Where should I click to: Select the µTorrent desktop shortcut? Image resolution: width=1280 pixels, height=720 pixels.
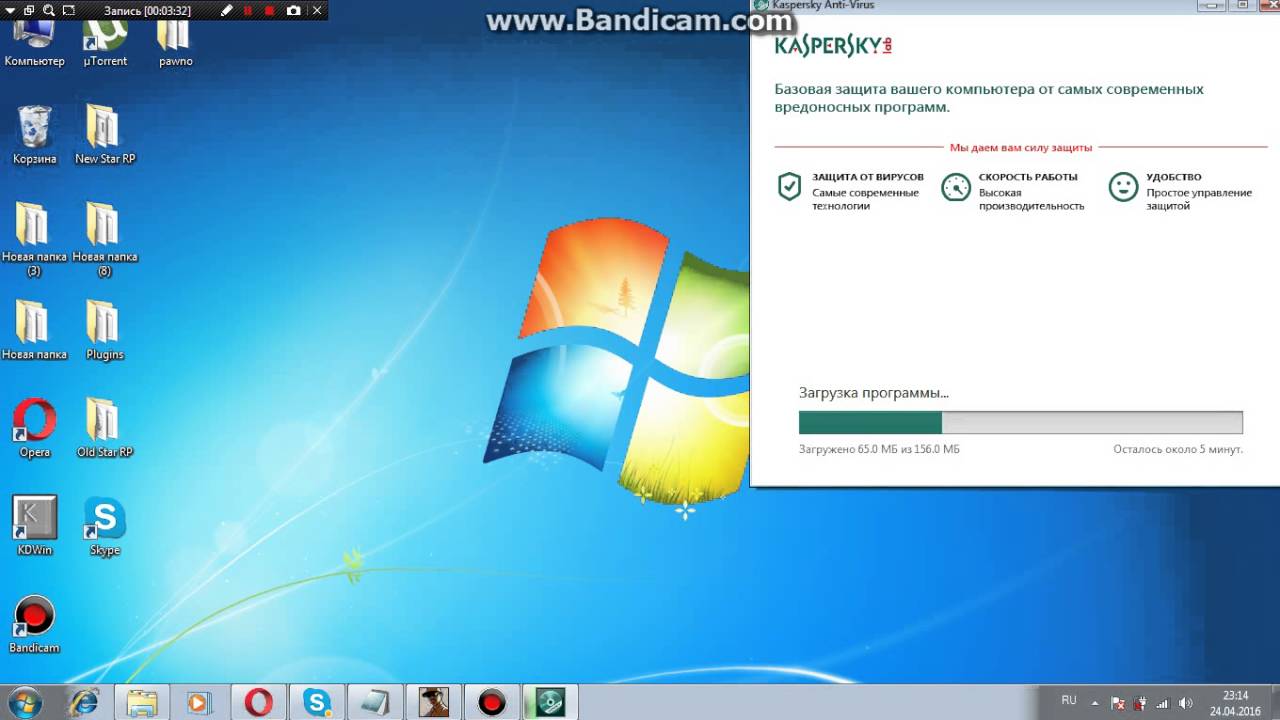(x=105, y=42)
